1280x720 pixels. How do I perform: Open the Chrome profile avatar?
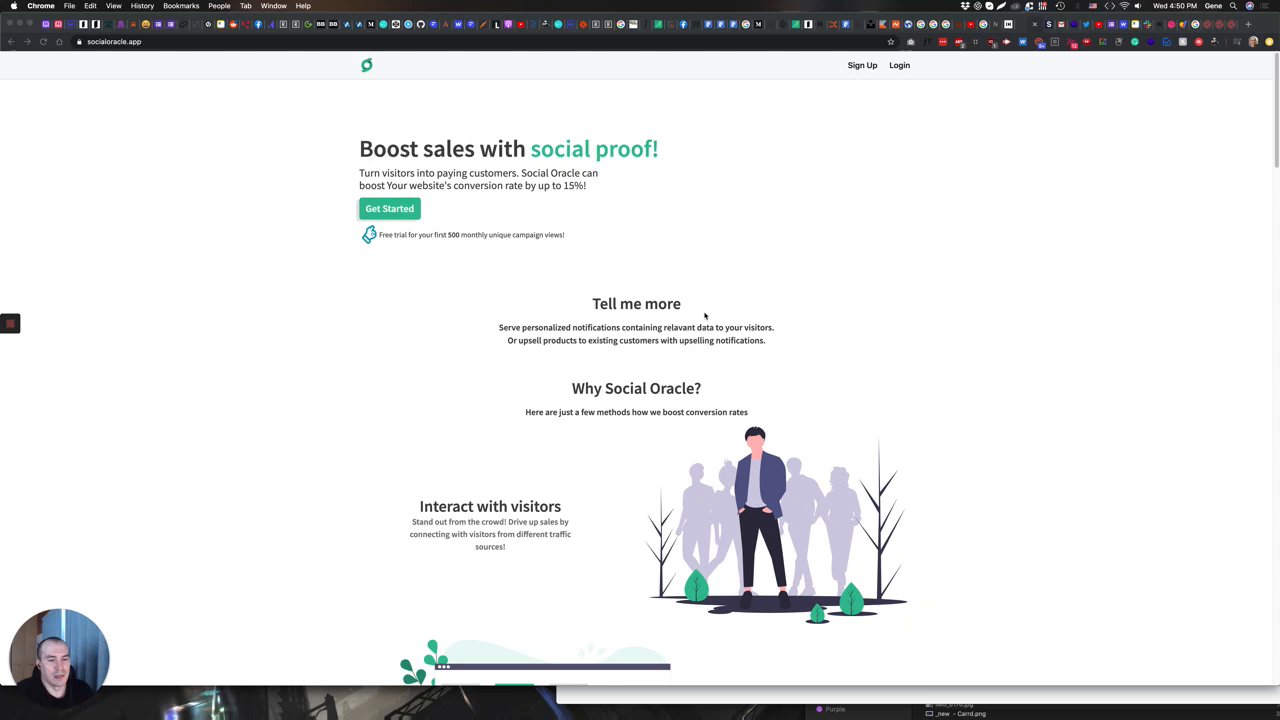pyautogui.click(x=1253, y=42)
